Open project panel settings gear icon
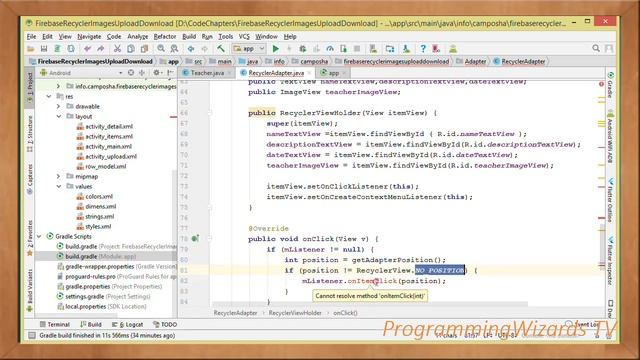Image resolution: width=640 pixels, height=360 pixels. (x=156, y=73)
